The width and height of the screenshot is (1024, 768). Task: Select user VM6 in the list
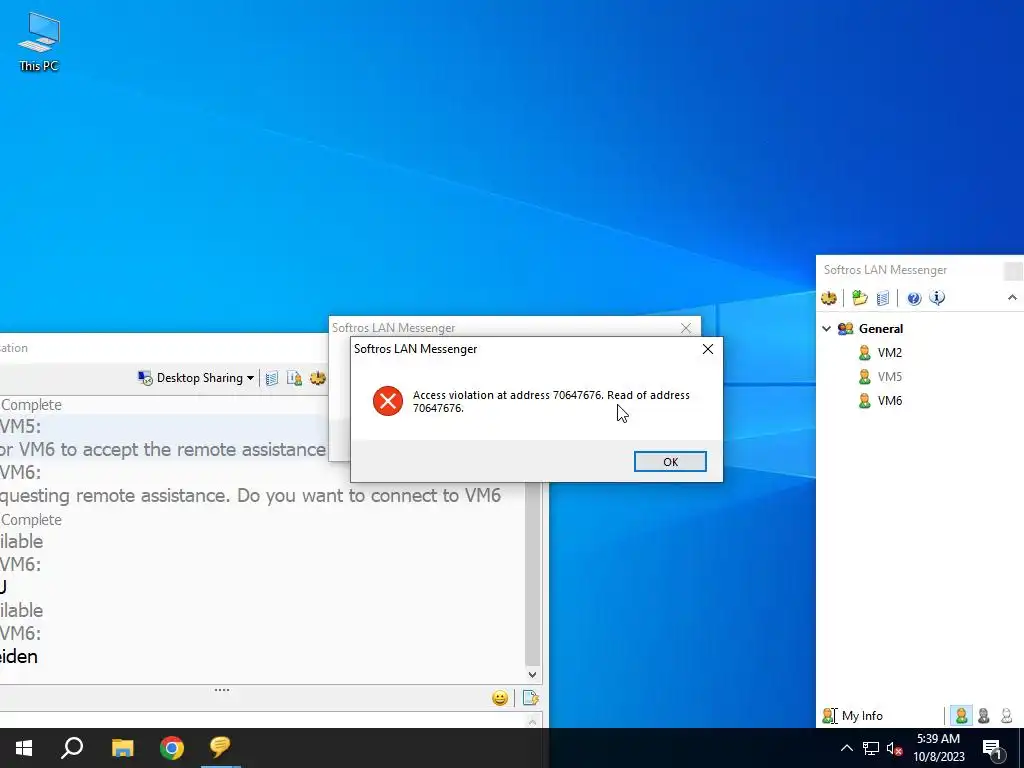(889, 401)
